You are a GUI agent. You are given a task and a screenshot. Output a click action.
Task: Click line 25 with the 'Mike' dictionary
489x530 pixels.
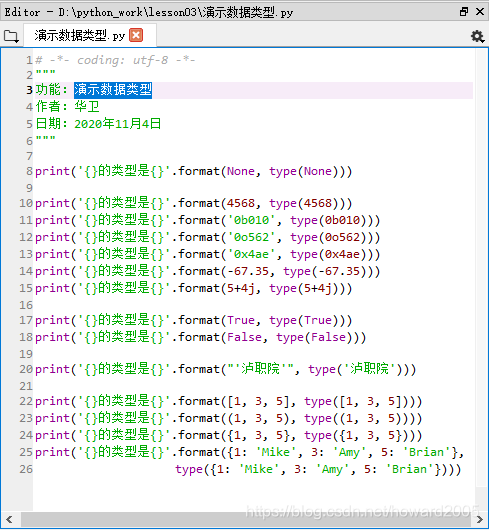(x=249, y=452)
